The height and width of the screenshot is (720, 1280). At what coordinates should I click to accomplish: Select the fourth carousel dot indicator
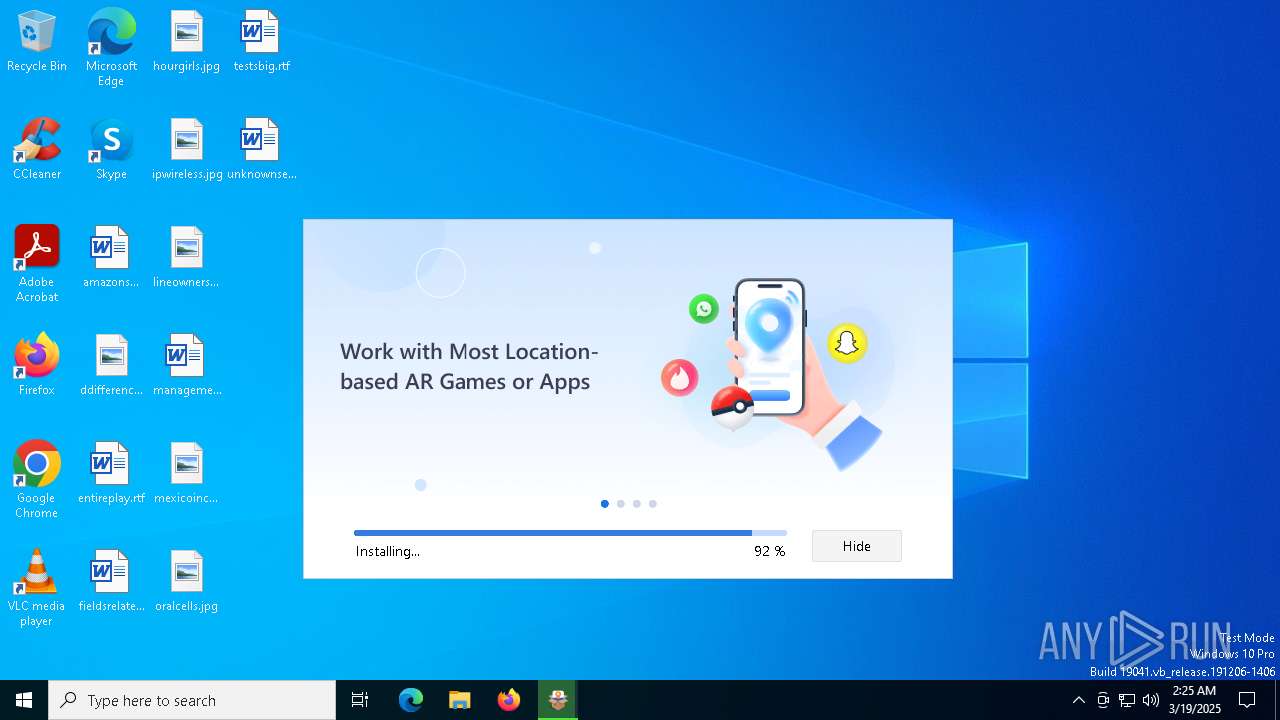pyautogui.click(x=652, y=504)
